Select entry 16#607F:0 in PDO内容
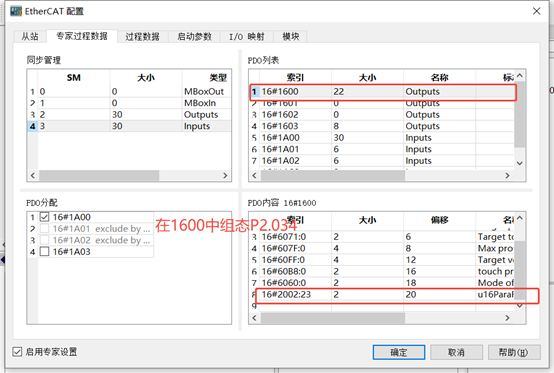Image resolution: width=554 pixels, height=373 pixels. tap(382, 248)
